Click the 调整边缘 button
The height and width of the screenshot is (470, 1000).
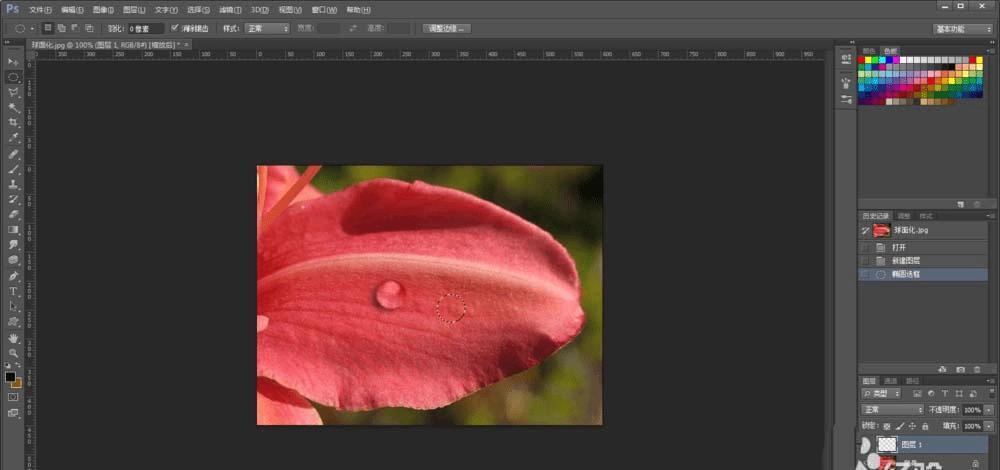pyautogui.click(x=446, y=28)
